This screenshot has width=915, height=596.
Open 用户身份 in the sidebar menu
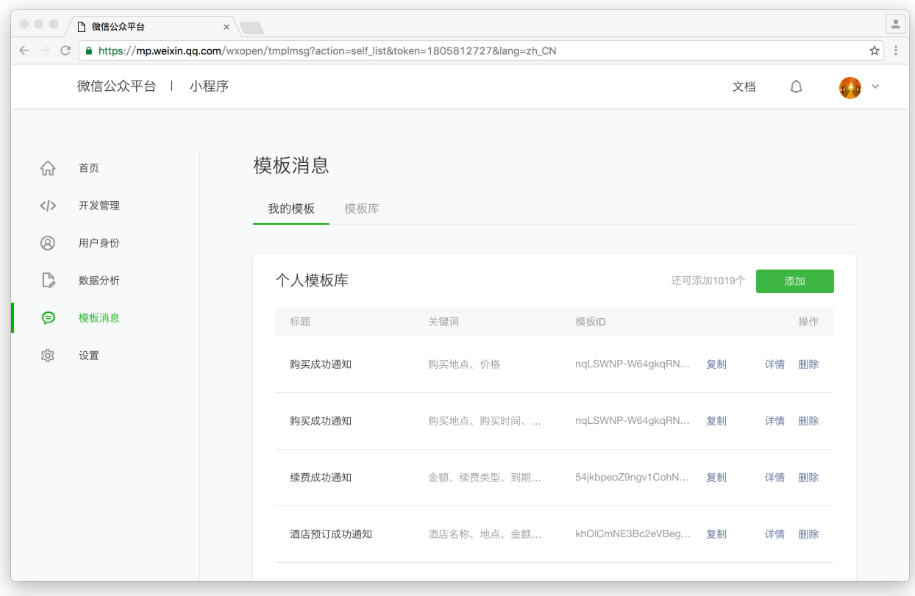(x=99, y=243)
